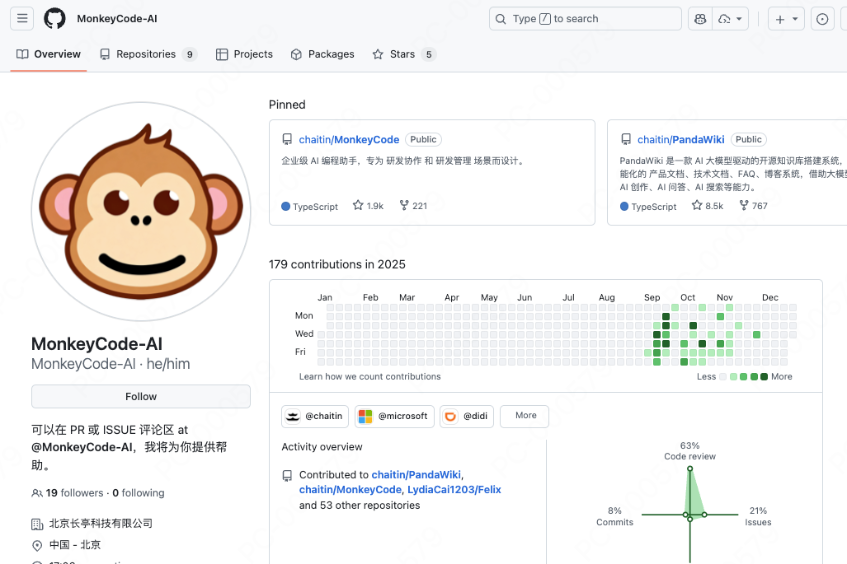Viewport: 847px width, 564px height.
Task: Click the darkest green contribution legend square
Action: (x=764, y=377)
